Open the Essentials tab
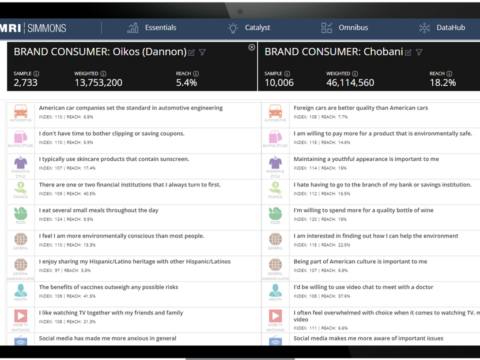This screenshot has width=480, height=360. 152,28
